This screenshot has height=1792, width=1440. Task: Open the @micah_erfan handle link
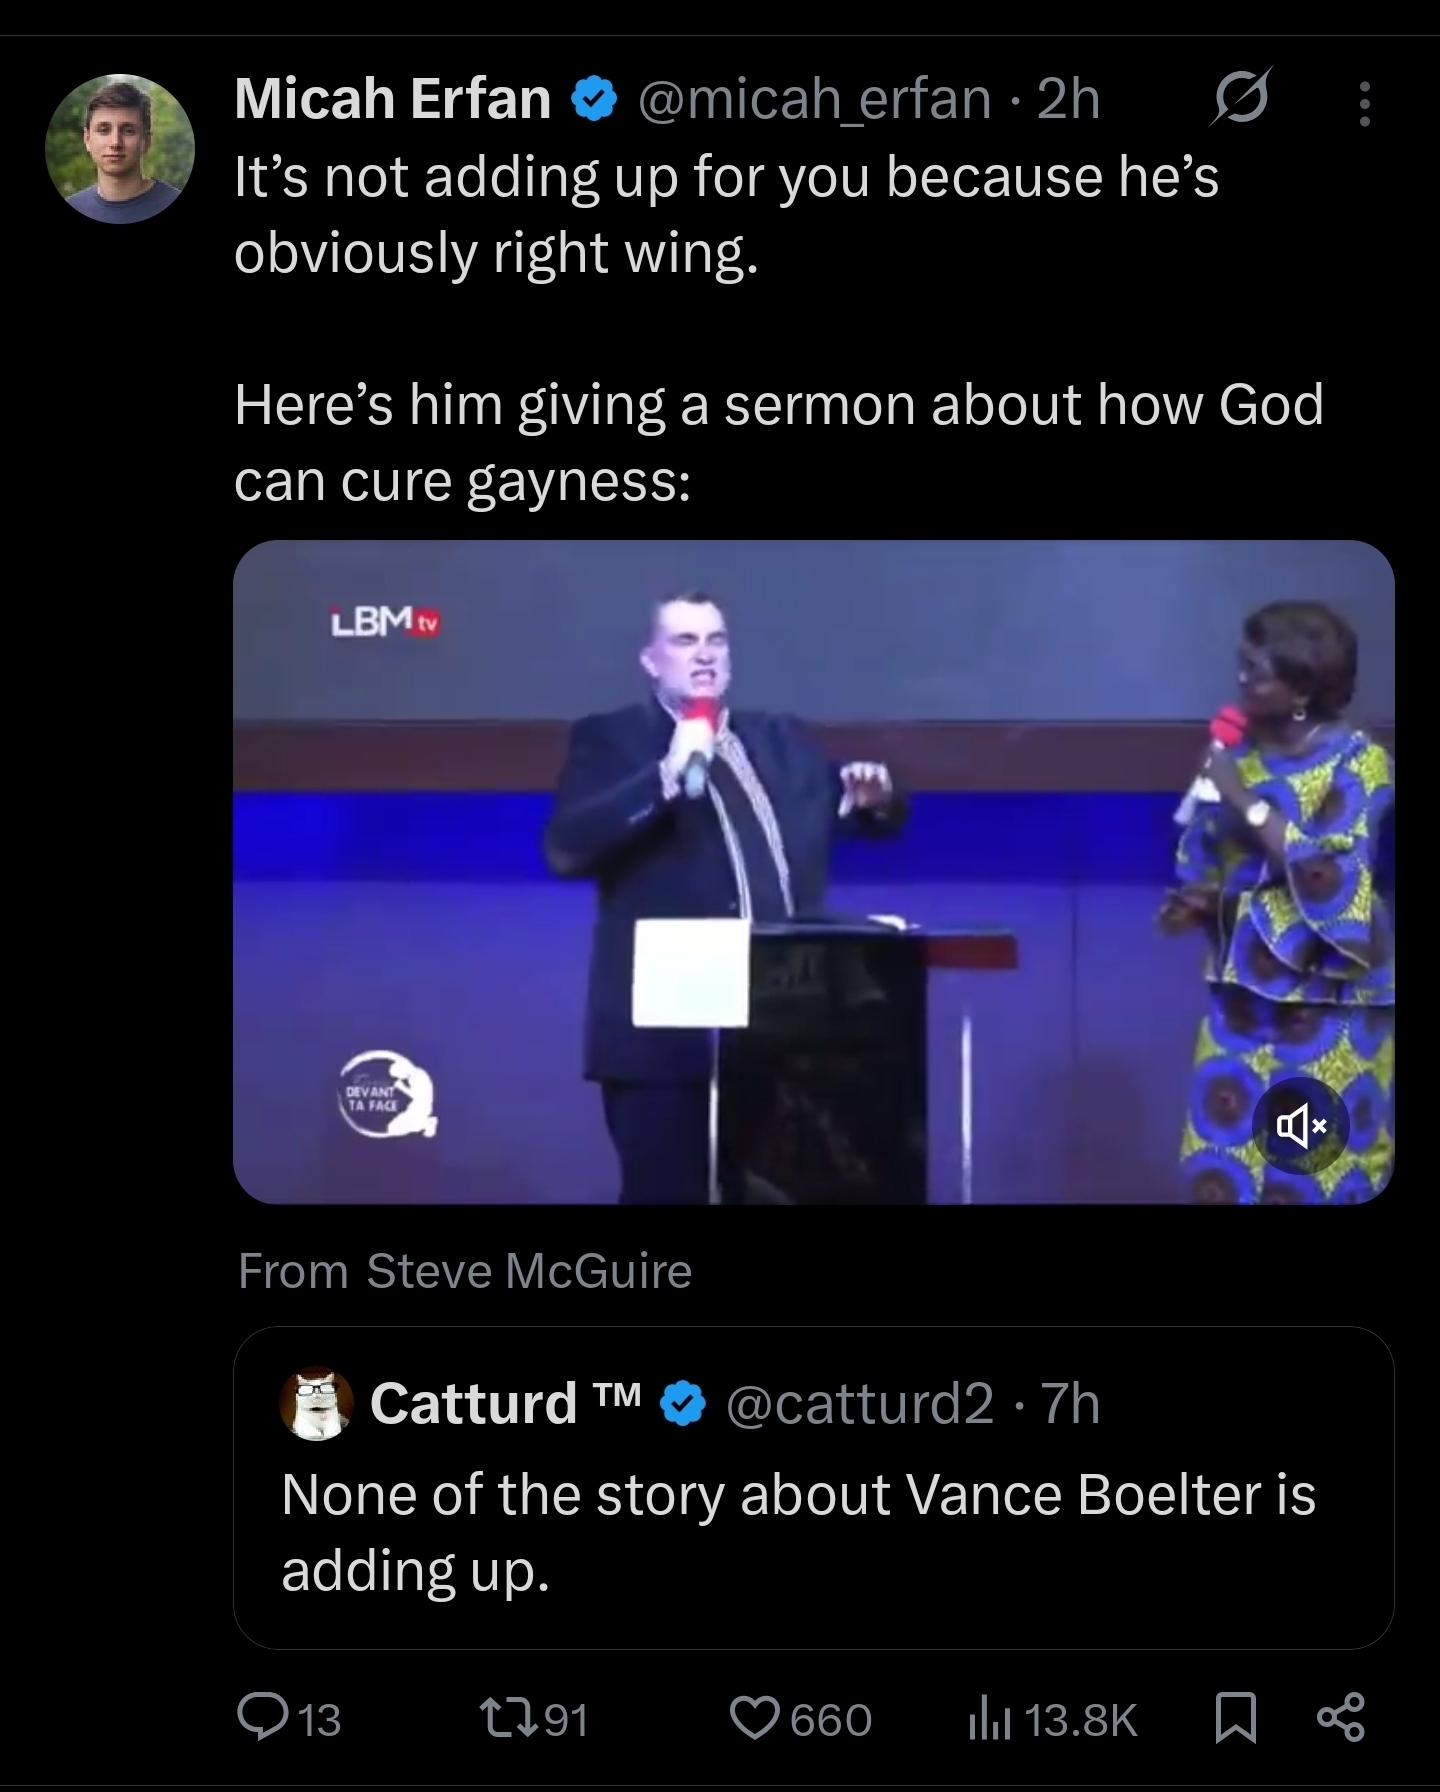814,99
